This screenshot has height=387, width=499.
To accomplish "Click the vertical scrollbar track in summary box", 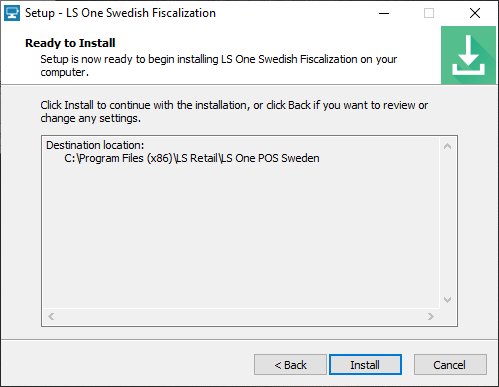I will point(448,223).
